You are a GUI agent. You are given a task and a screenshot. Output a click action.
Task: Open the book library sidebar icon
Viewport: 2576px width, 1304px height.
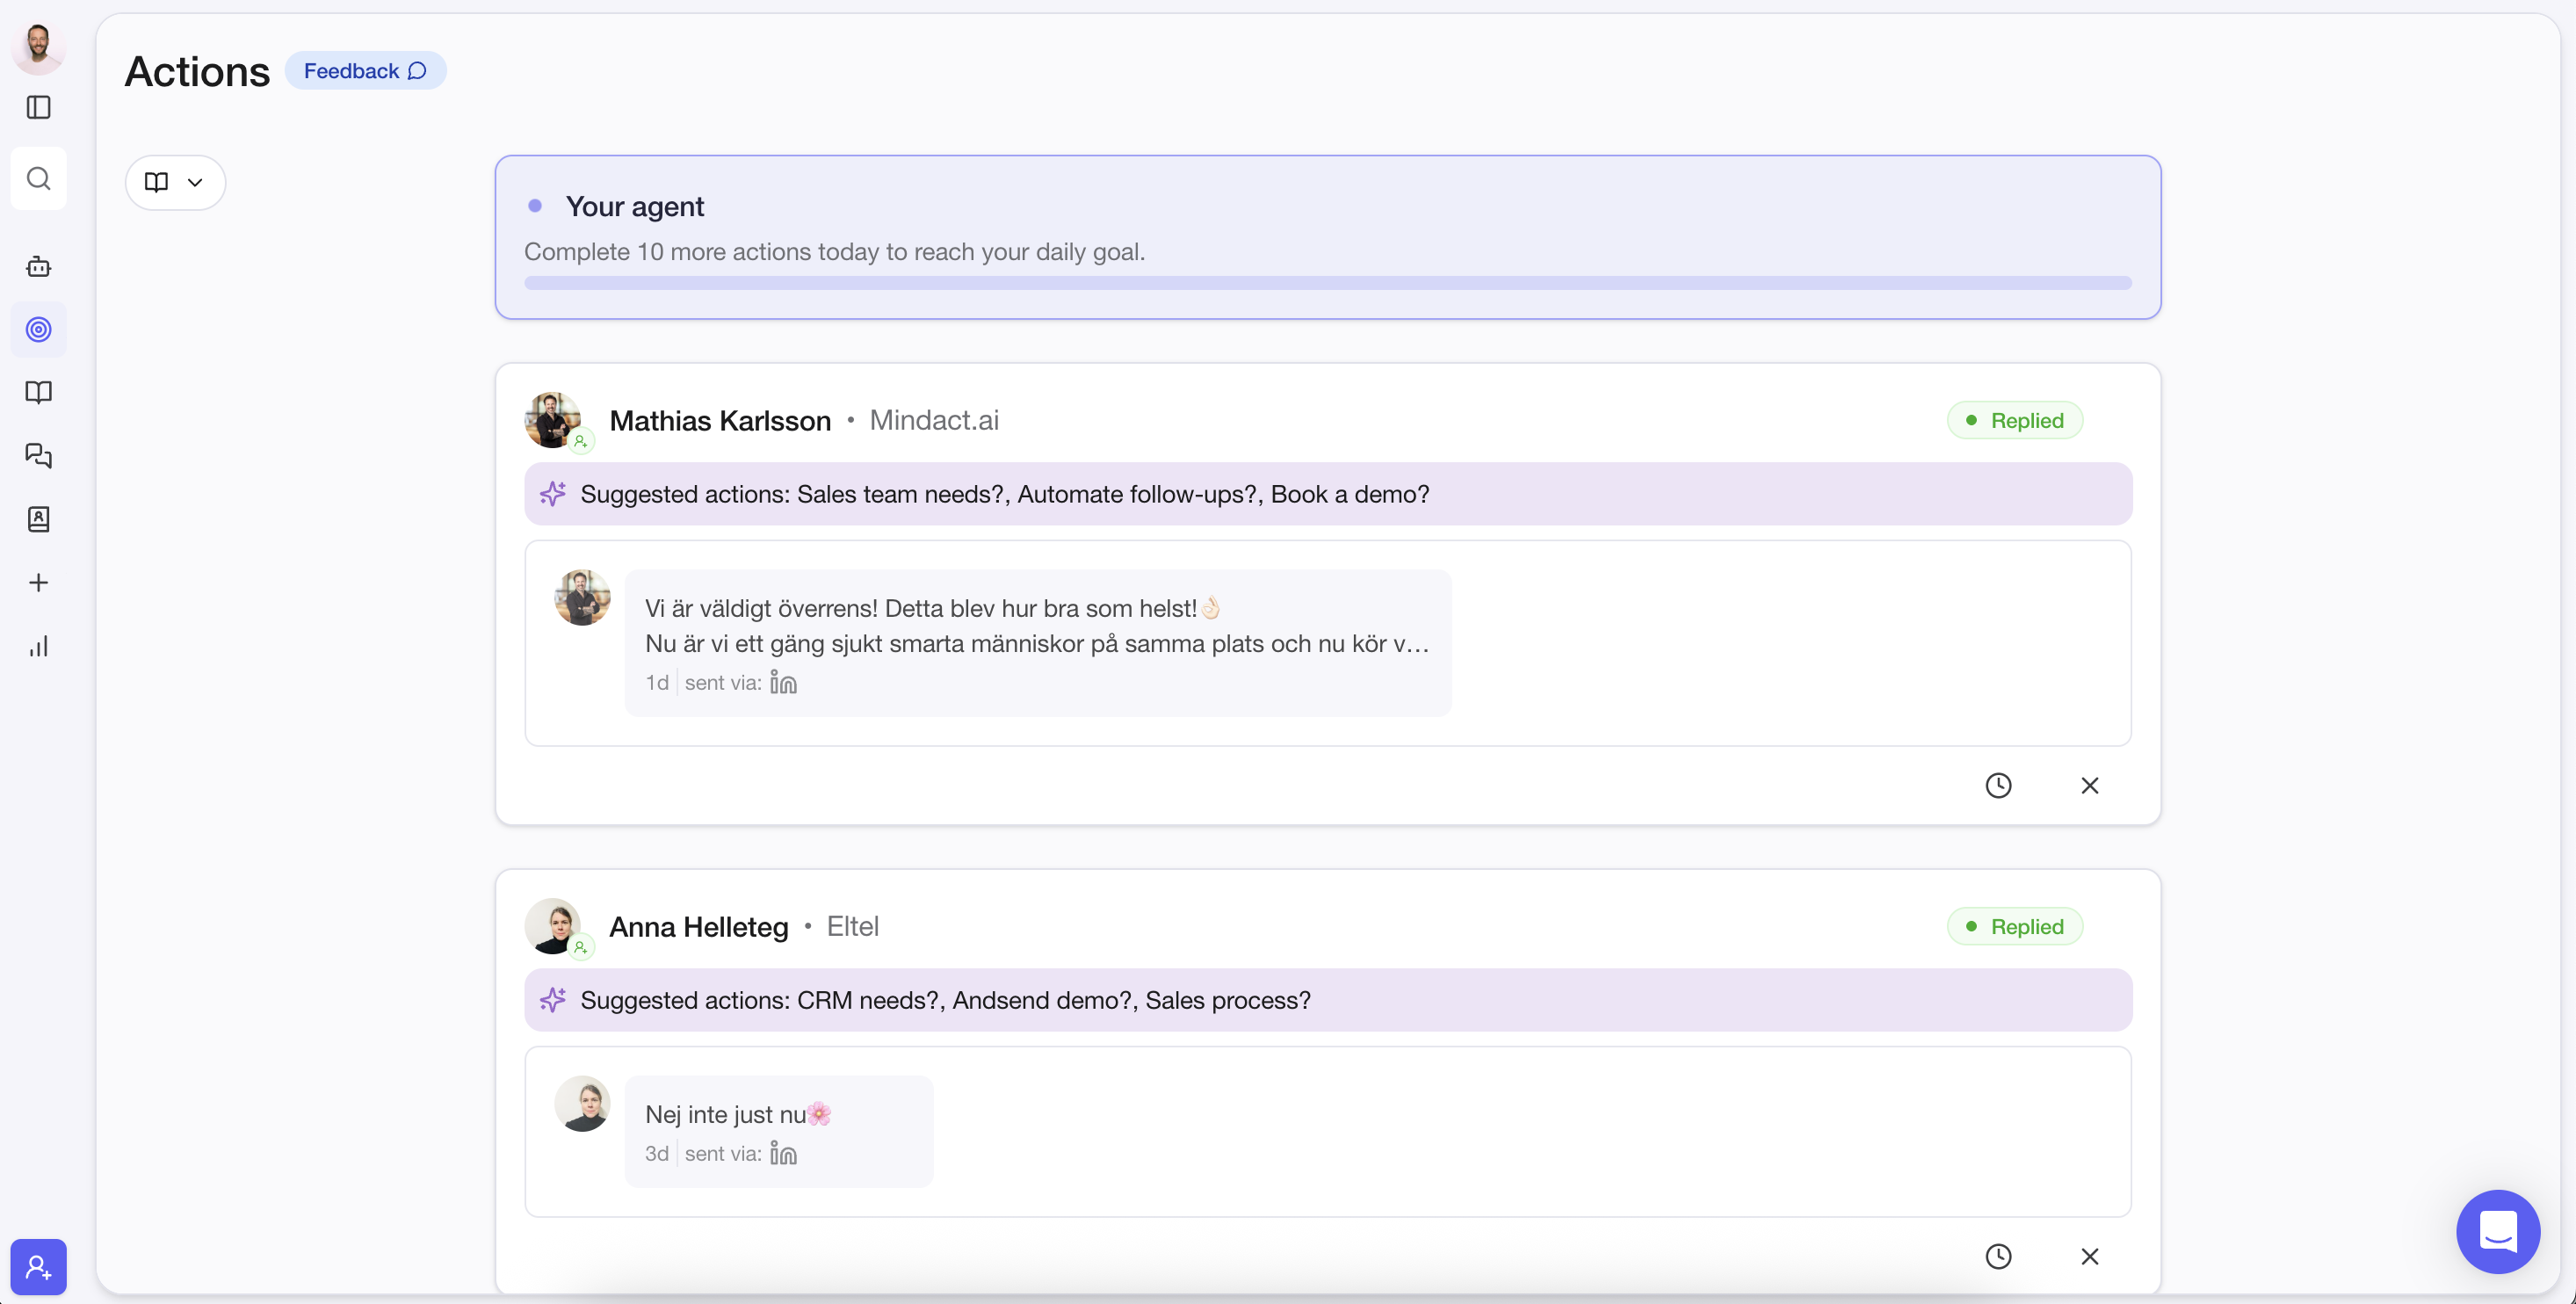[x=38, y=392]
